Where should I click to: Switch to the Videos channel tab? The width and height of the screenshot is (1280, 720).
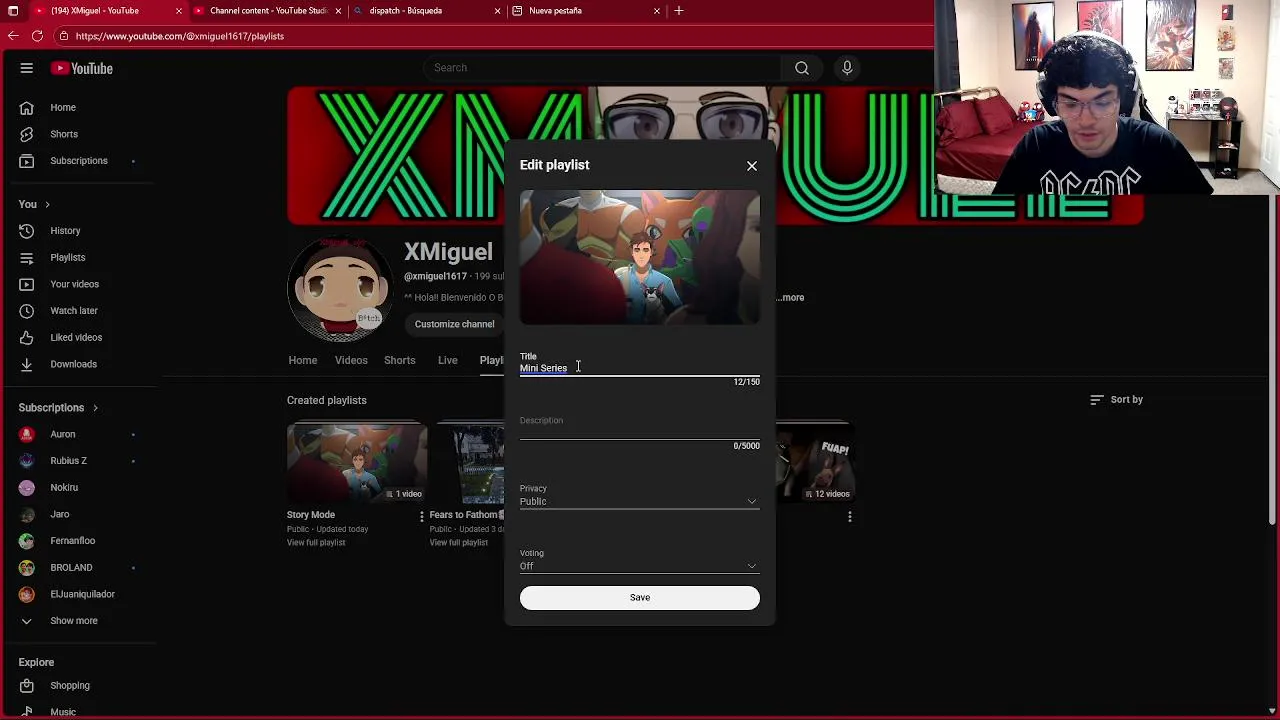pos(351,361)
